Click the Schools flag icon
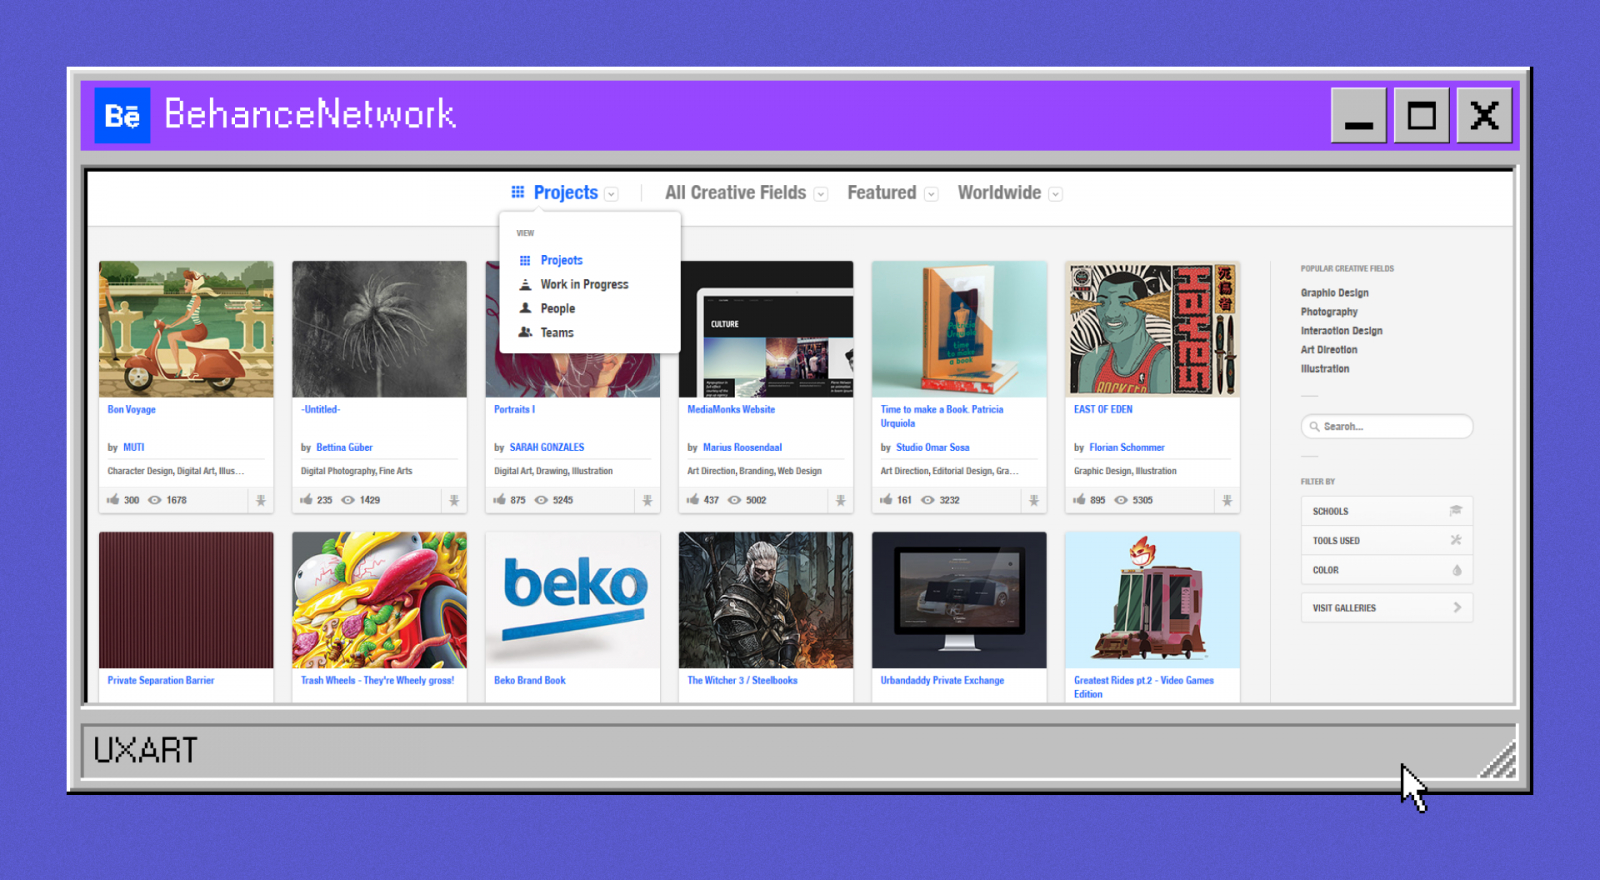Viewport: 1600px width, 880px height. coord(1456,511)
